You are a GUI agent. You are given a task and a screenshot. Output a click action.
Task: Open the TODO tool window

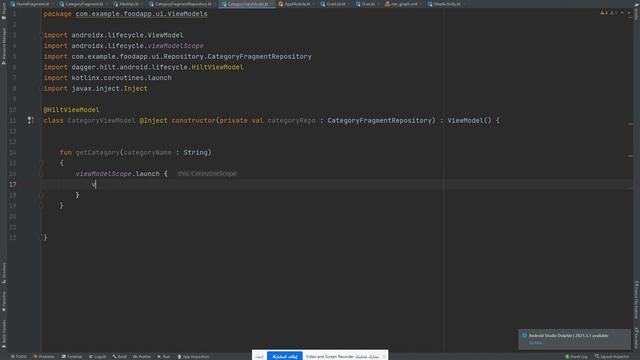point(19,357)
